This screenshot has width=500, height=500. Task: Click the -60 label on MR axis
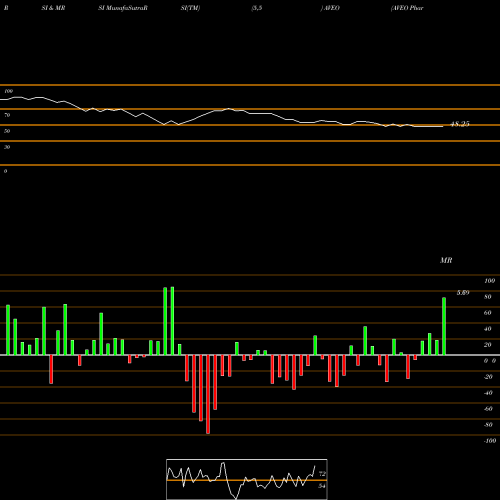(x=488, y=409)
